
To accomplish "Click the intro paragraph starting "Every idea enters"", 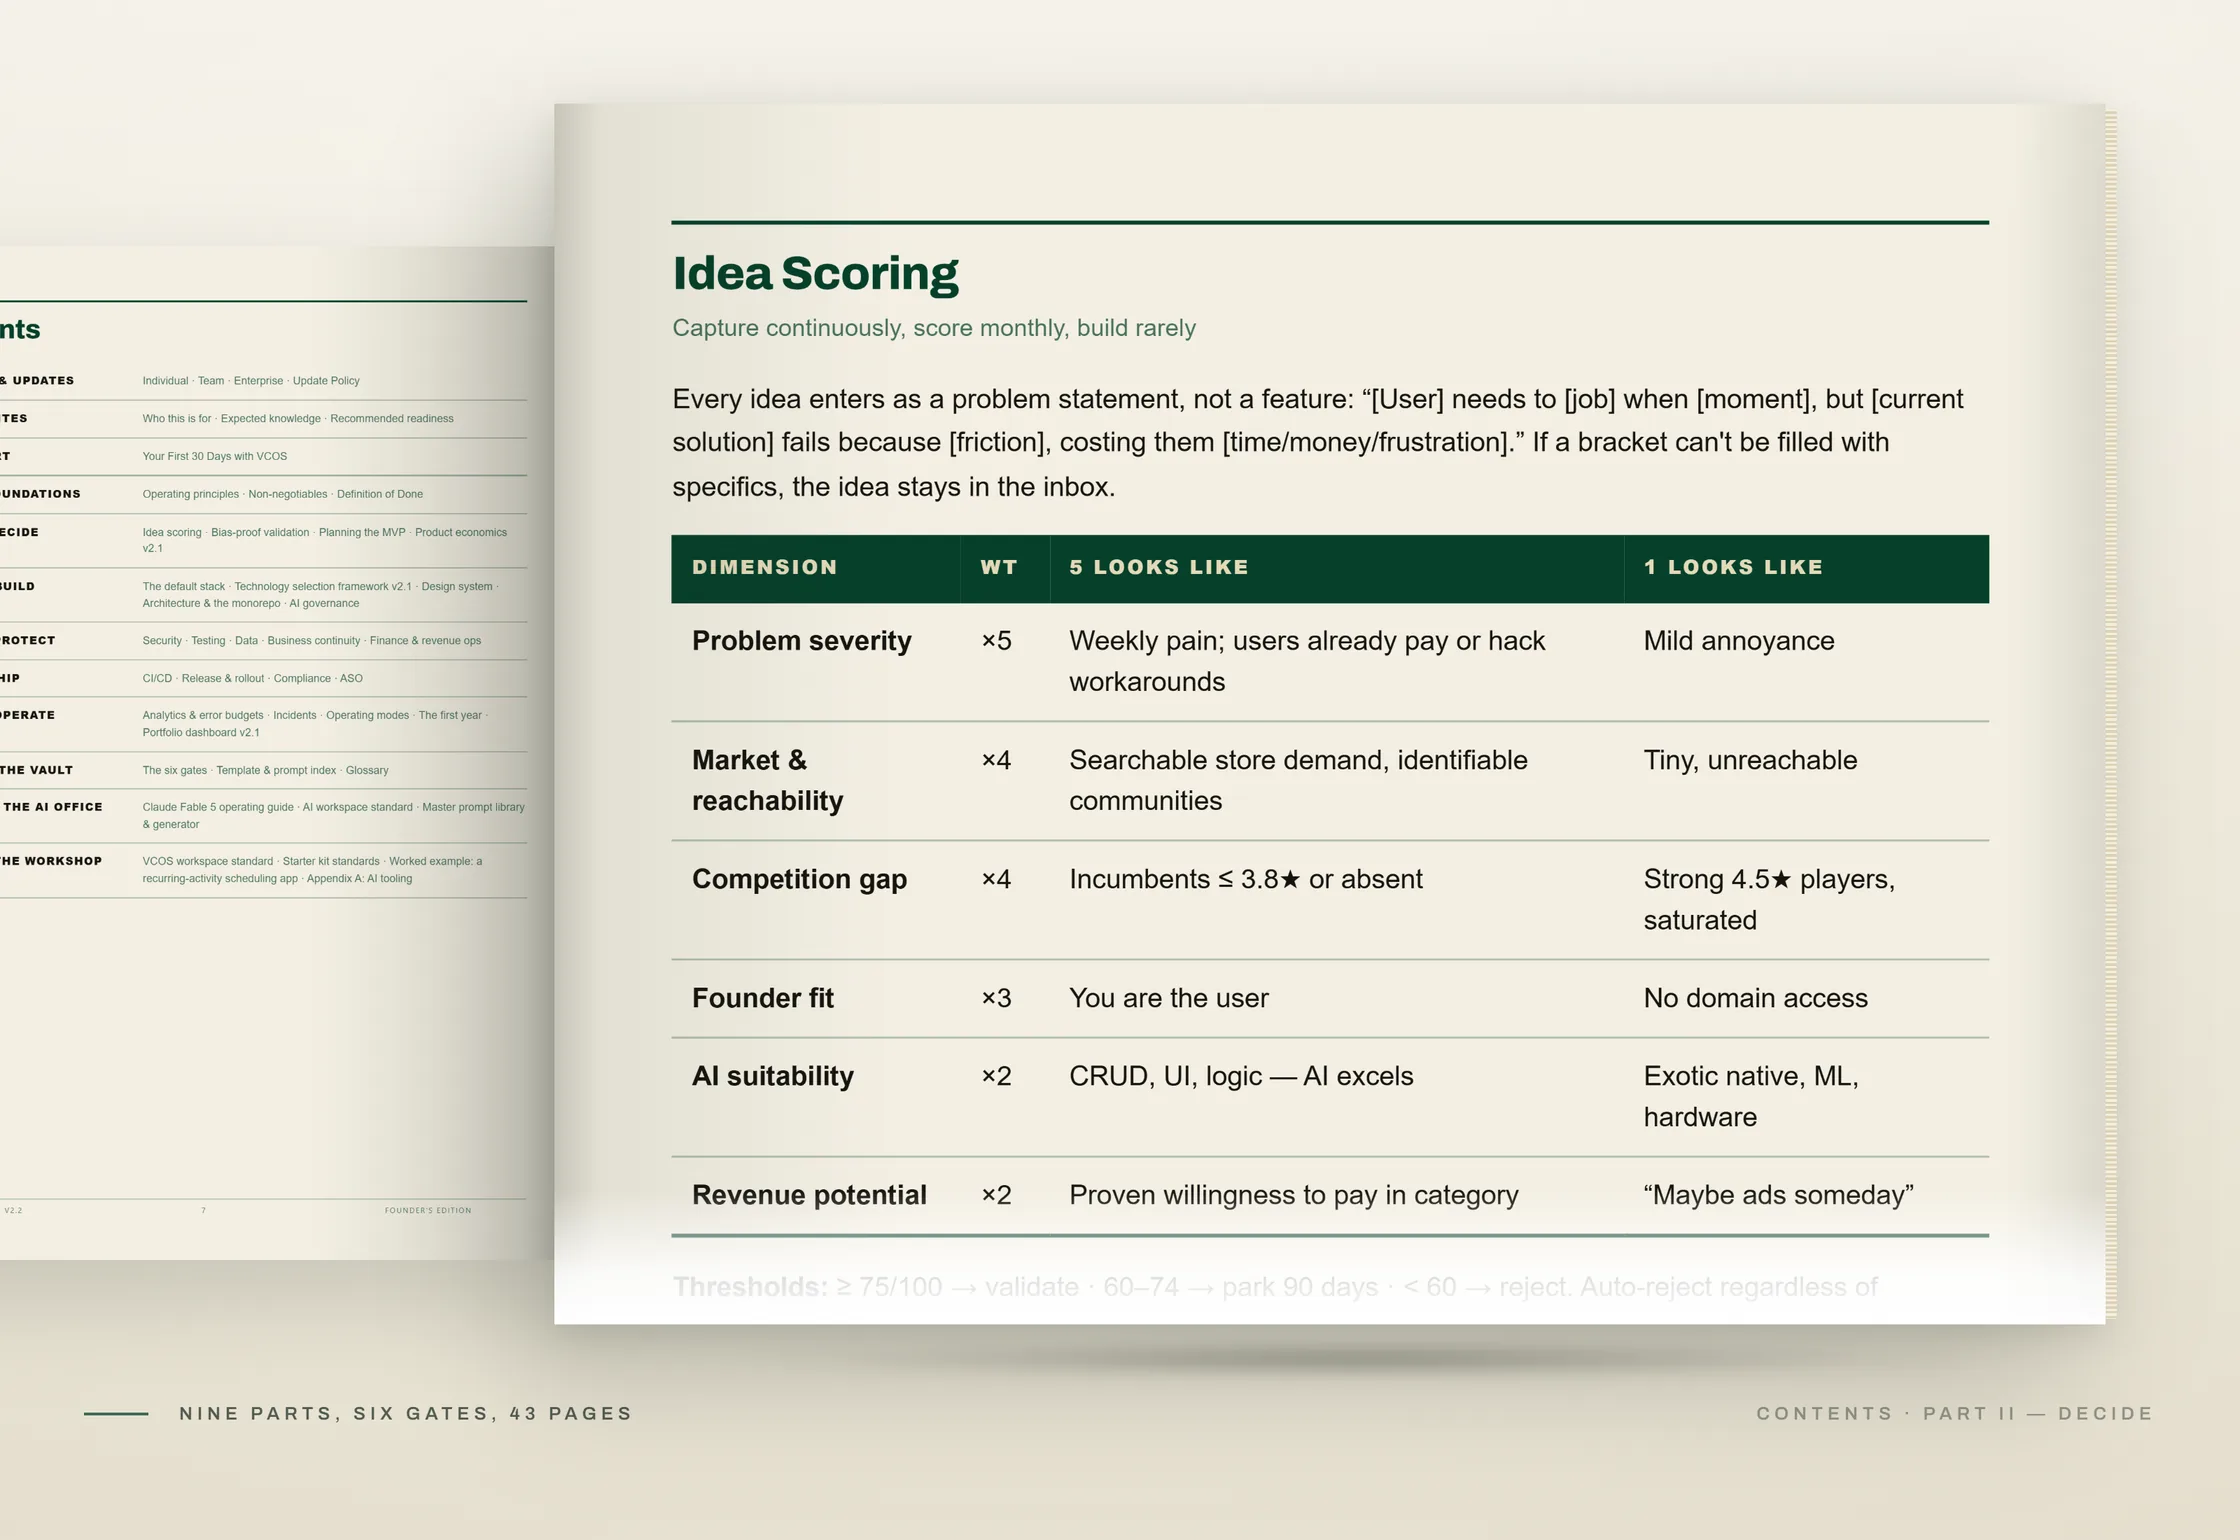I will pos(1318,442).
